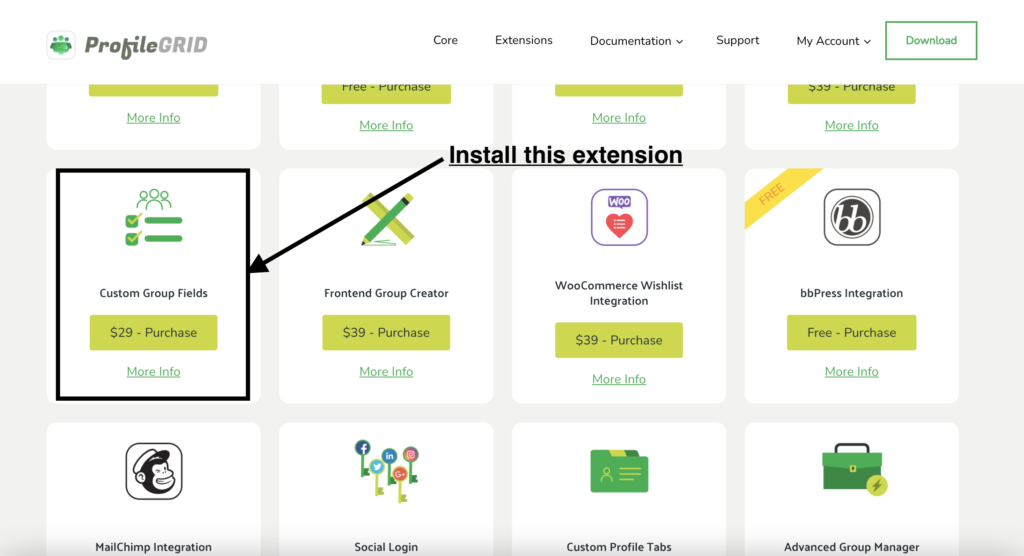The image size is (1024, 556).
Task: Click the Custom Profile Tabs title
Action: tap(619, 547)
